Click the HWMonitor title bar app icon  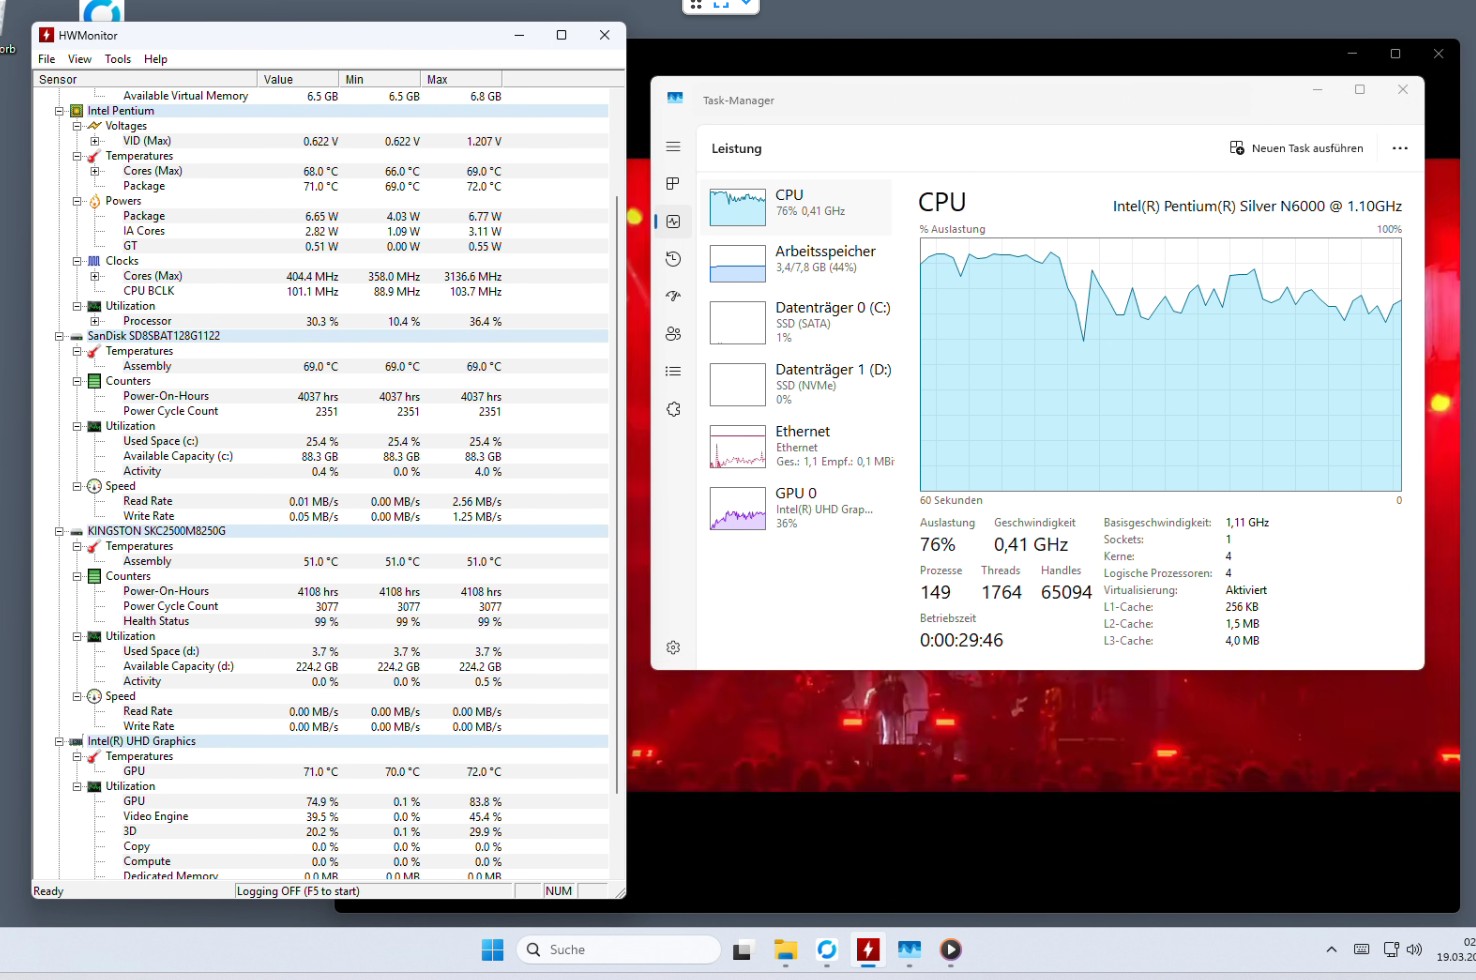tap(46, 35)
